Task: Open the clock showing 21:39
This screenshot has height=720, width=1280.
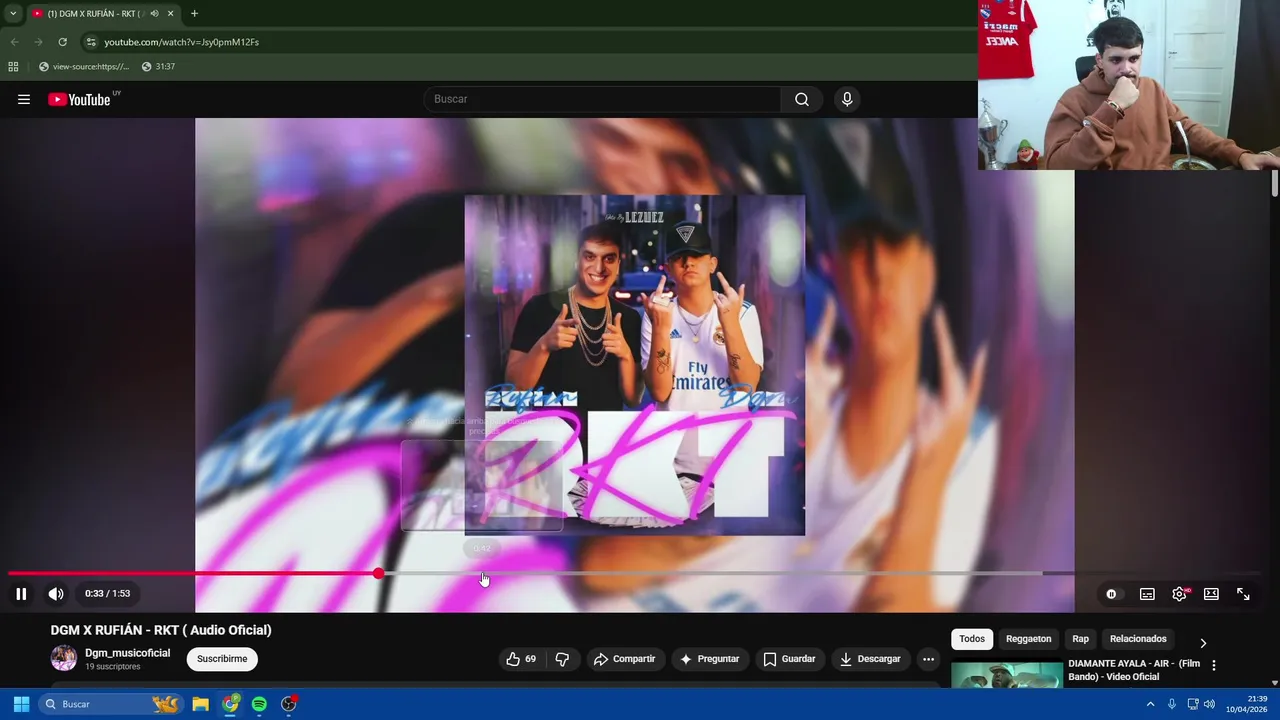Action: pos(1246,704)
